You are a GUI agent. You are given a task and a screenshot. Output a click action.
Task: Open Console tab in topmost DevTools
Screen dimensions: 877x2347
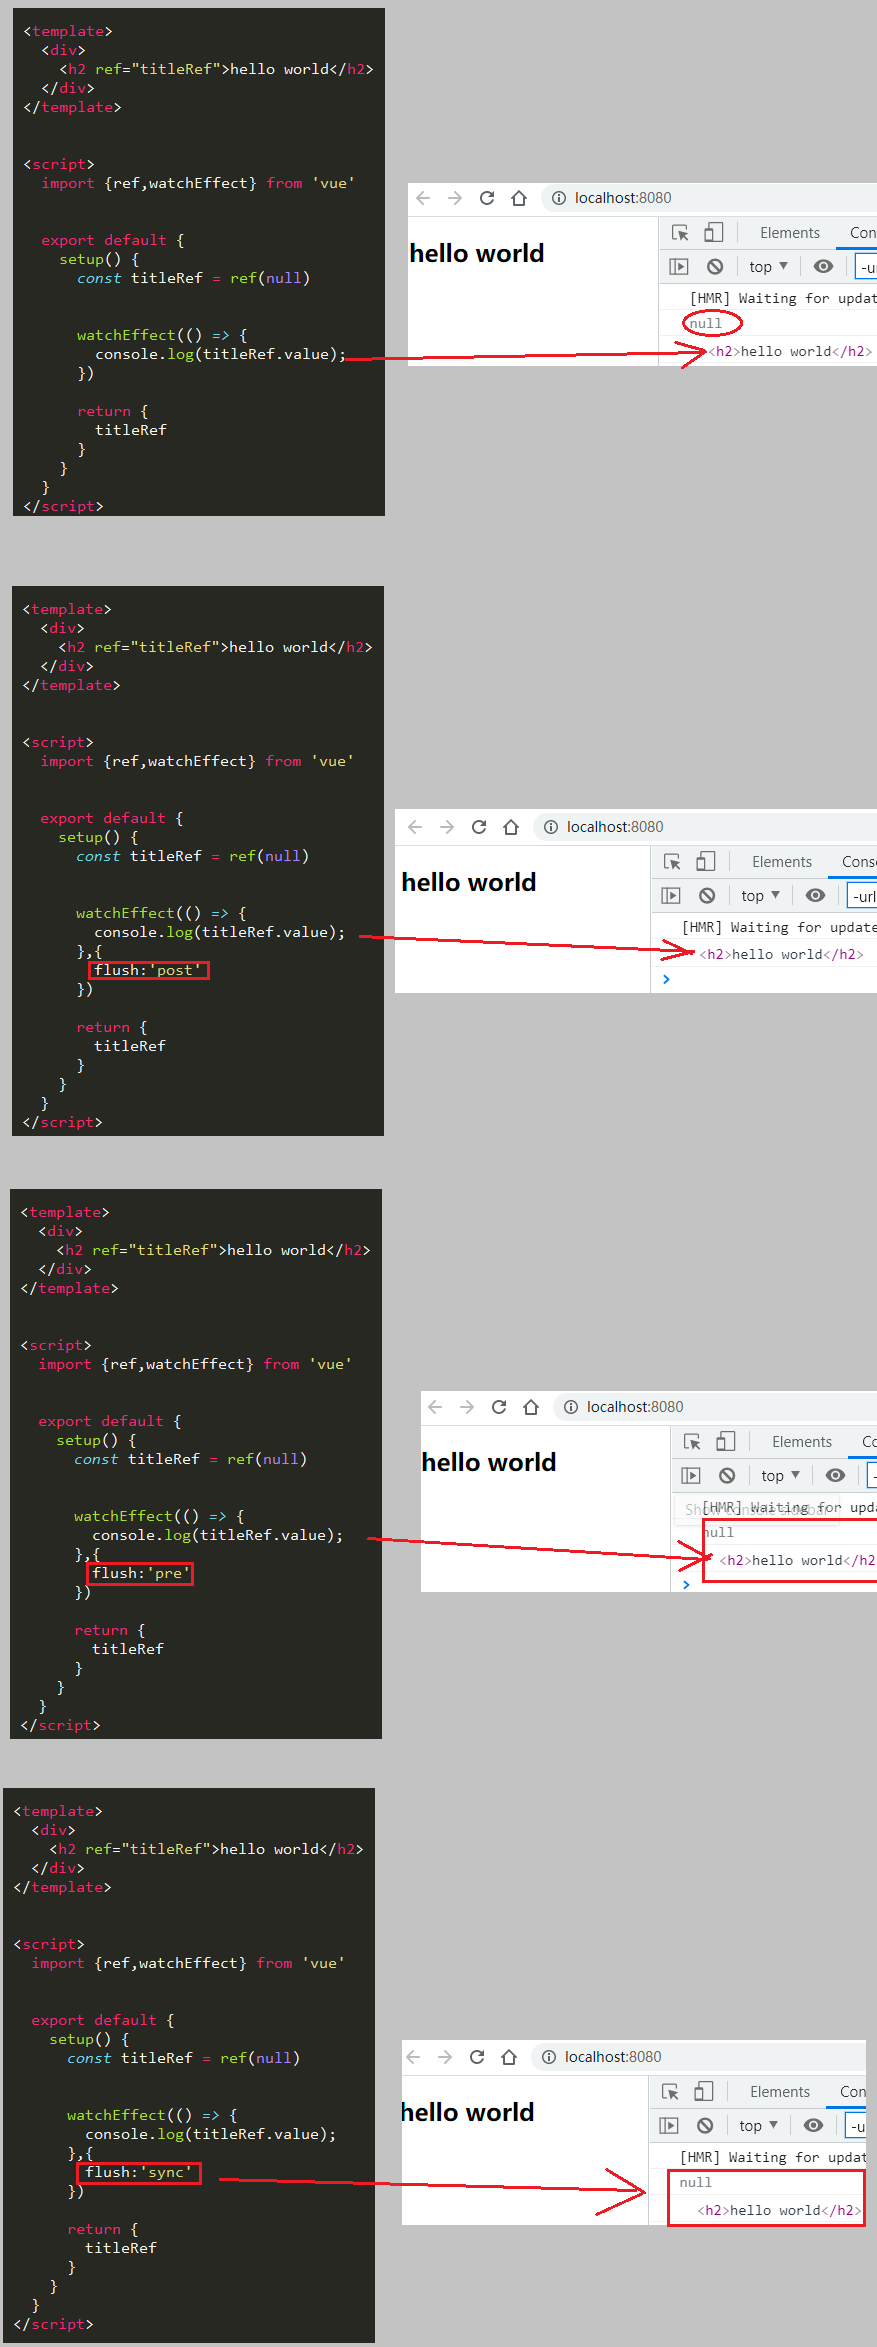click(862, 233)
